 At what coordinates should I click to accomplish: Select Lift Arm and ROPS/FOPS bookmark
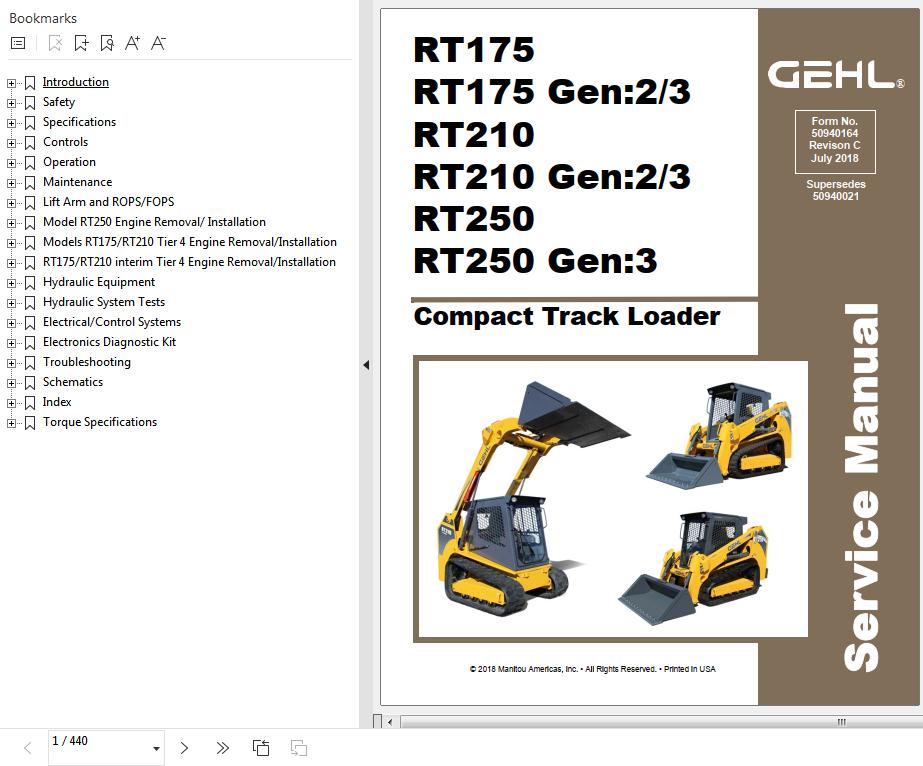click(108, 202)
